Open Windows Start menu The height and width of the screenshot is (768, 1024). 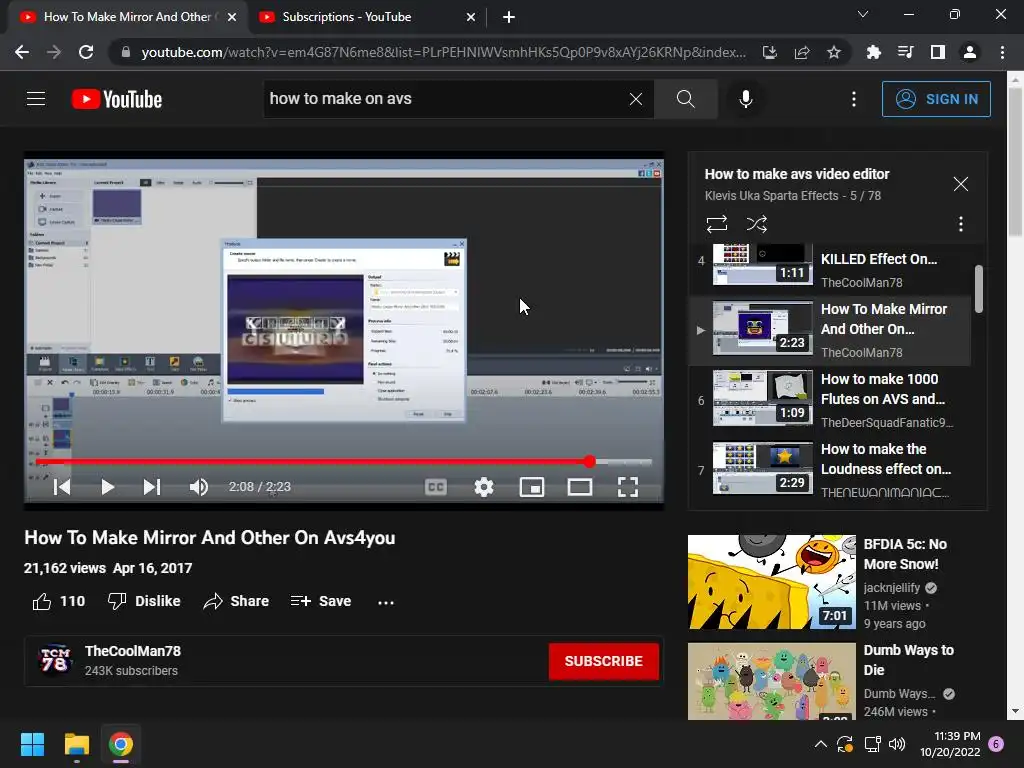tap(32, 744)
